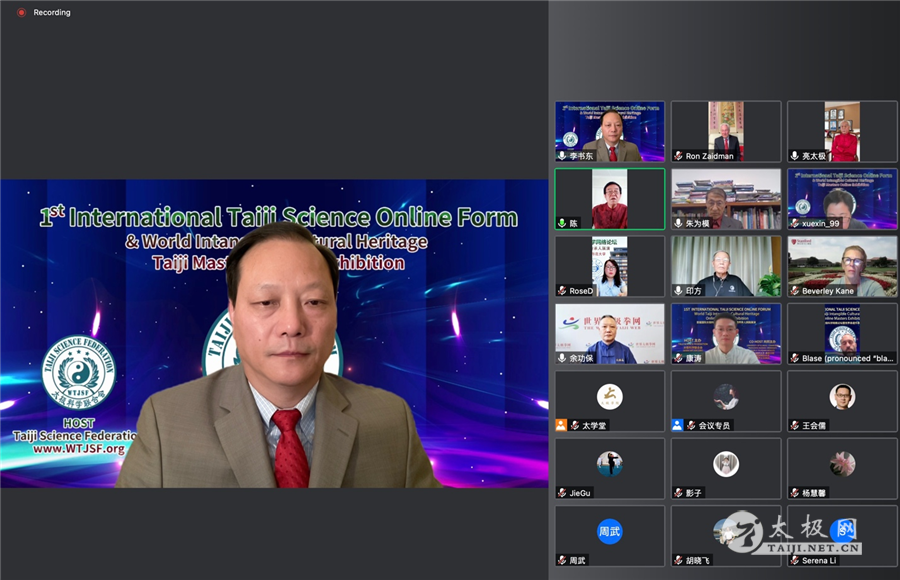900x580 pixels.
Task: Click the microphone icon next to 李书东
Action: pos(562,156)
